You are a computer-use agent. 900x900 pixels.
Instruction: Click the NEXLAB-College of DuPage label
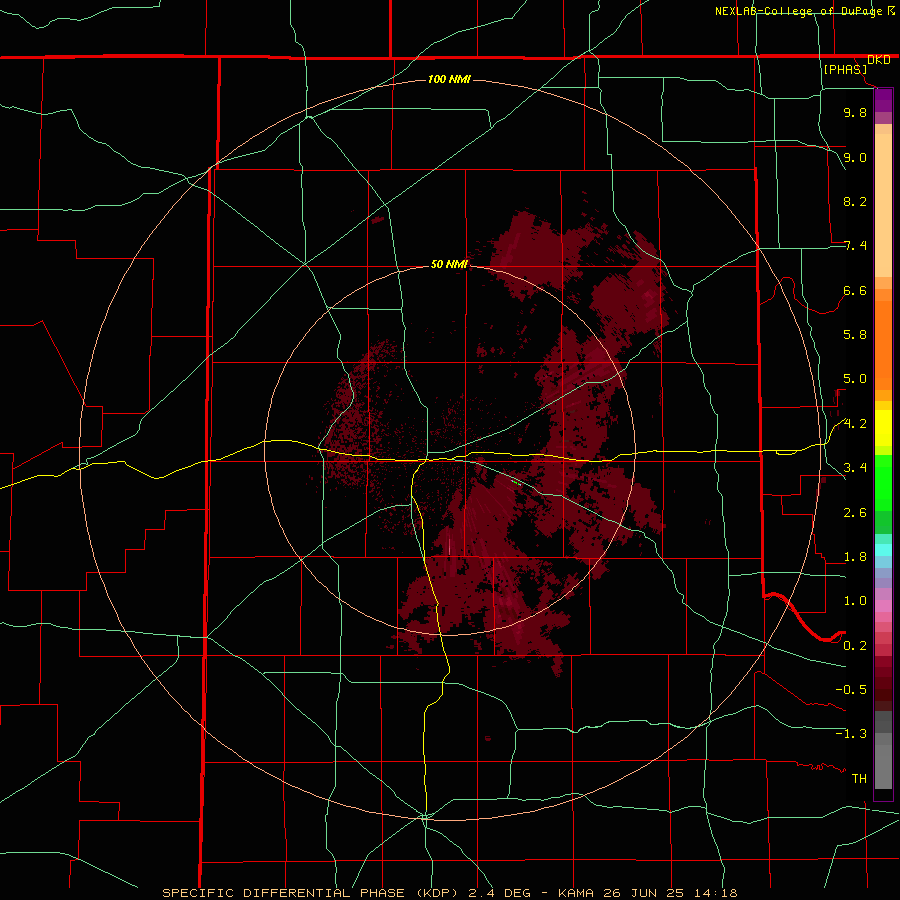[798, 11]
